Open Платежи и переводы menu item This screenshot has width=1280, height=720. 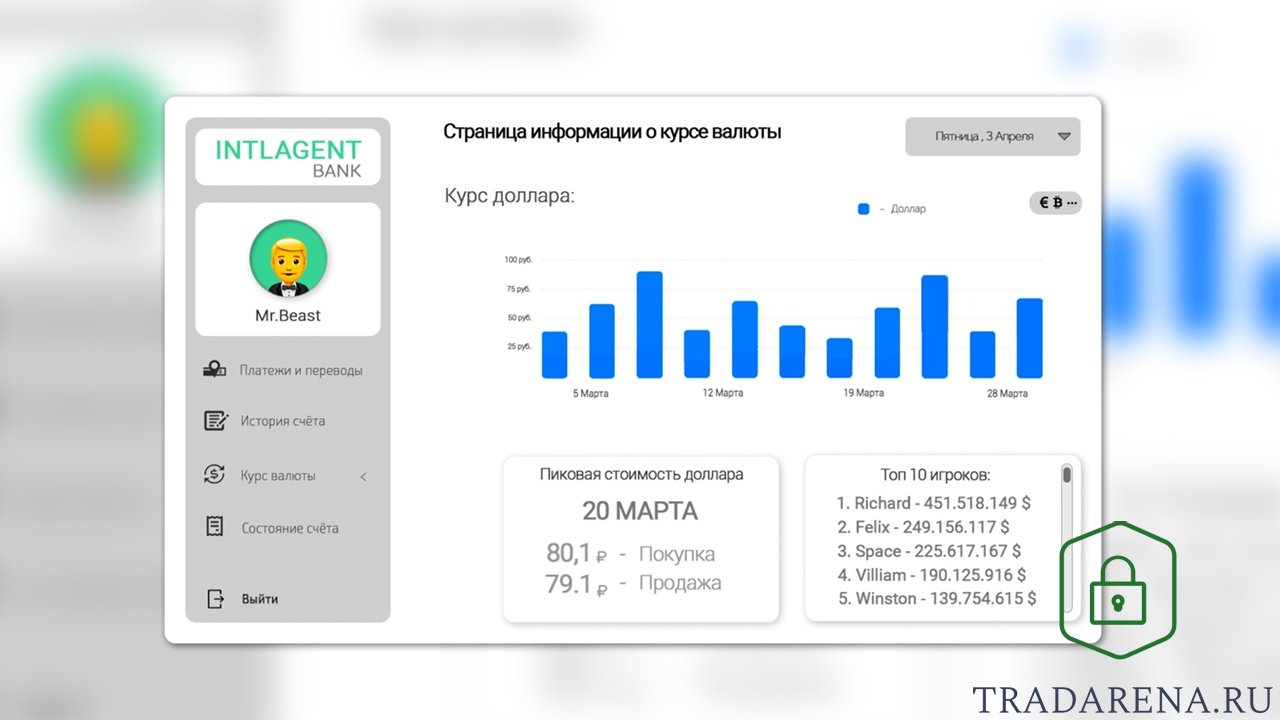(x=301, y=370)
